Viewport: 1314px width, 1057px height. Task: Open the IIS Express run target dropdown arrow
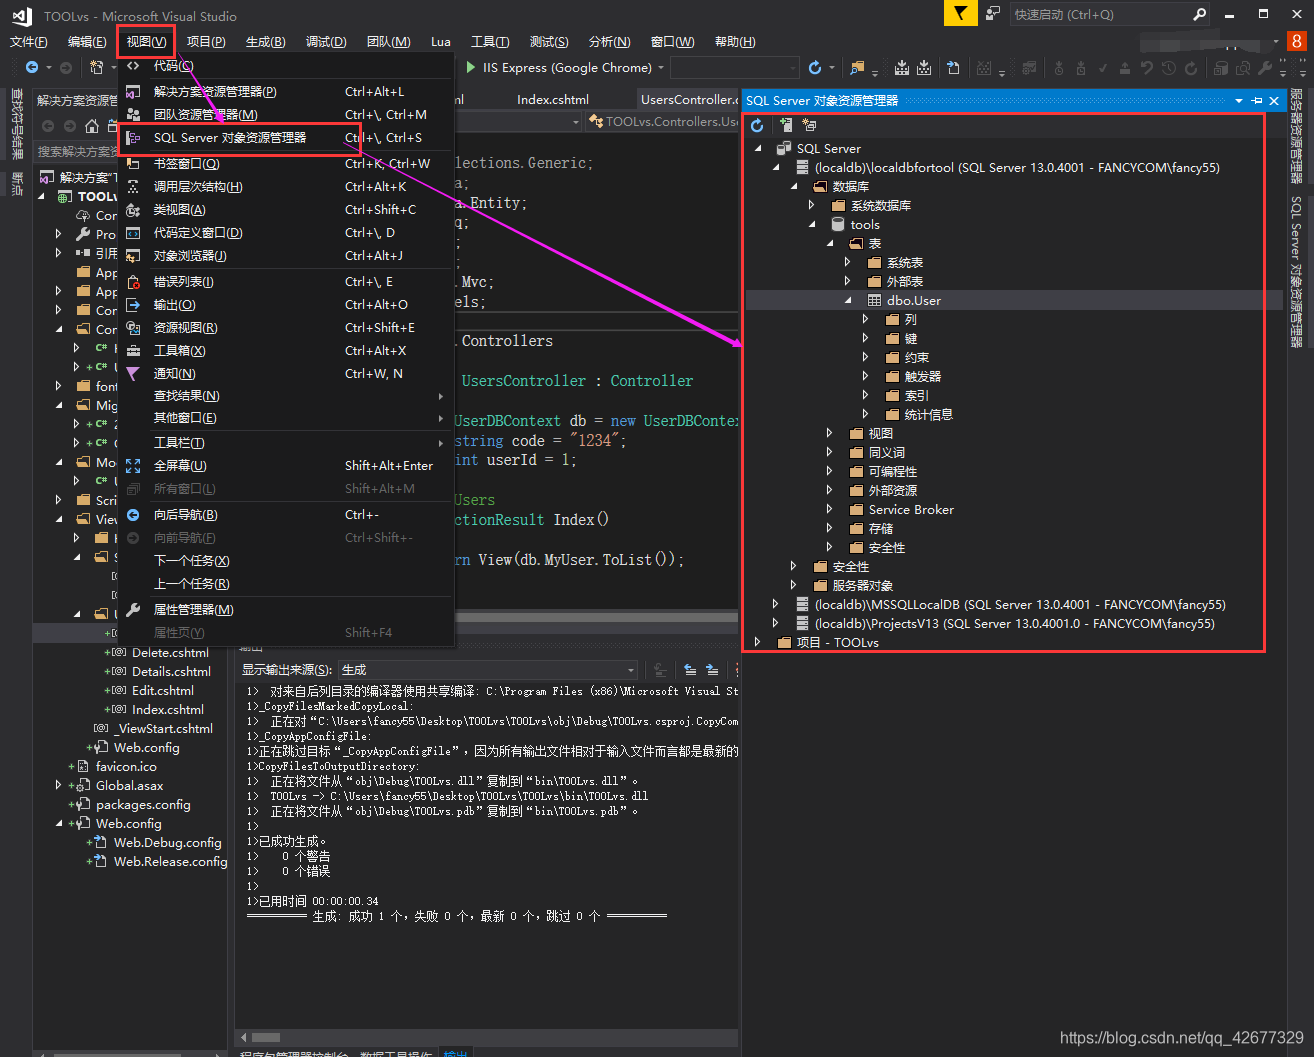click(661, 68)
